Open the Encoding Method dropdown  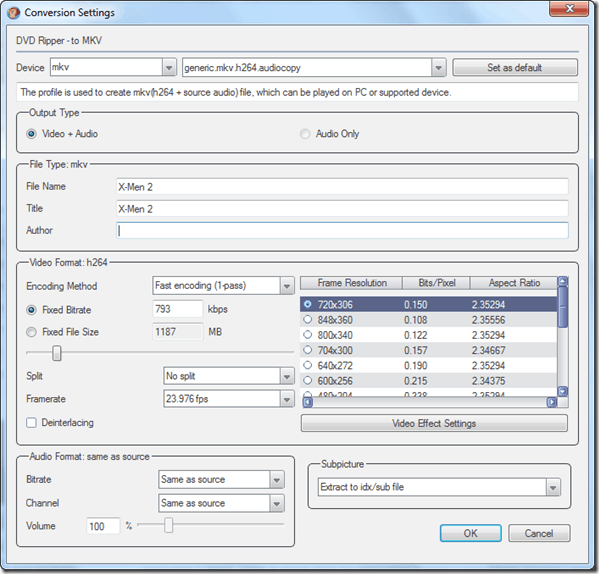[x=287, y=286]
